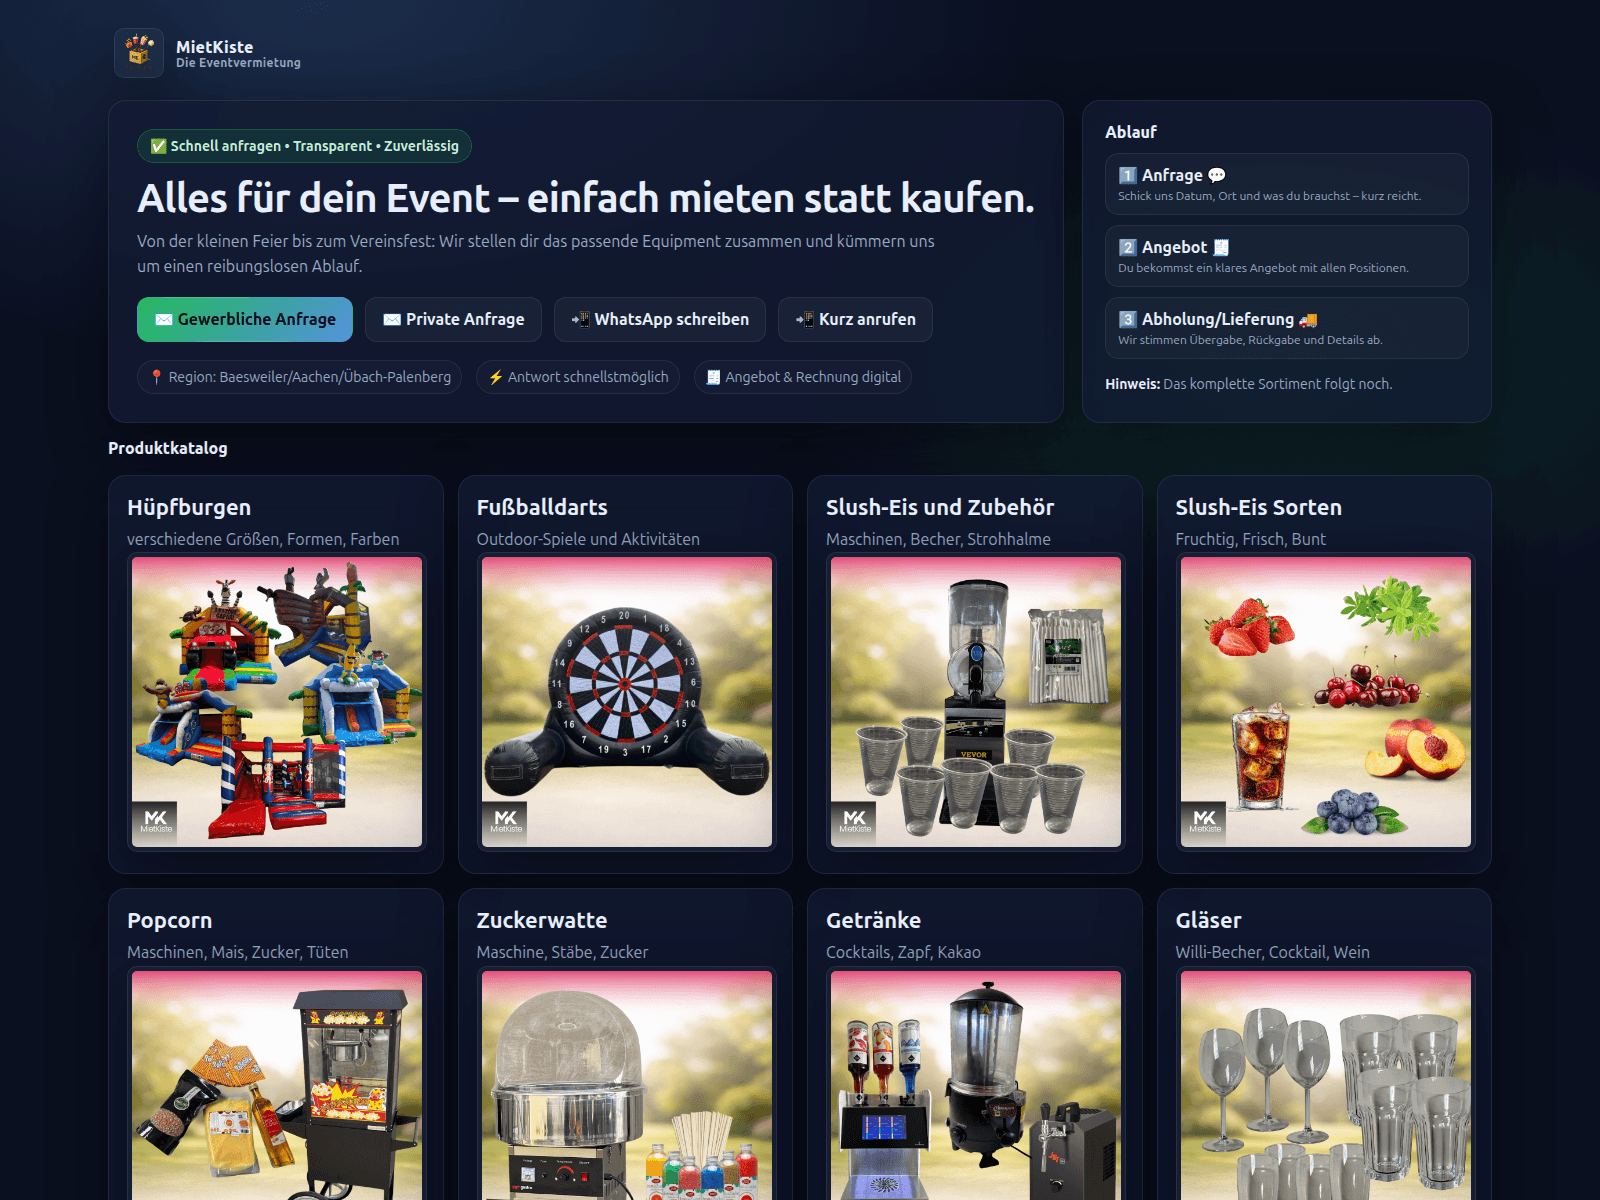This screenshot has height=1200, width=1600.
Task: Click the text Maschinen, Becher, Strohhalme
Action: coord(938,539)
